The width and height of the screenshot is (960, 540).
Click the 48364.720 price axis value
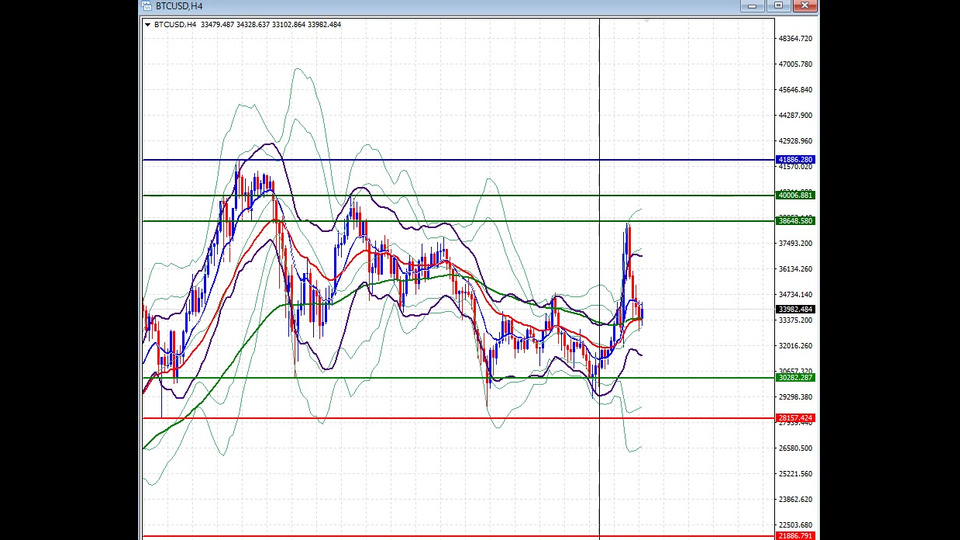coord(795,39)
